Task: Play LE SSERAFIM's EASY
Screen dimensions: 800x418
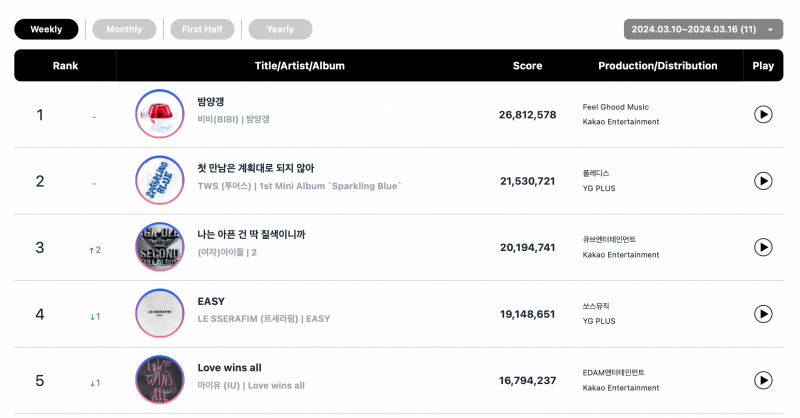Action: coord(763,314)
